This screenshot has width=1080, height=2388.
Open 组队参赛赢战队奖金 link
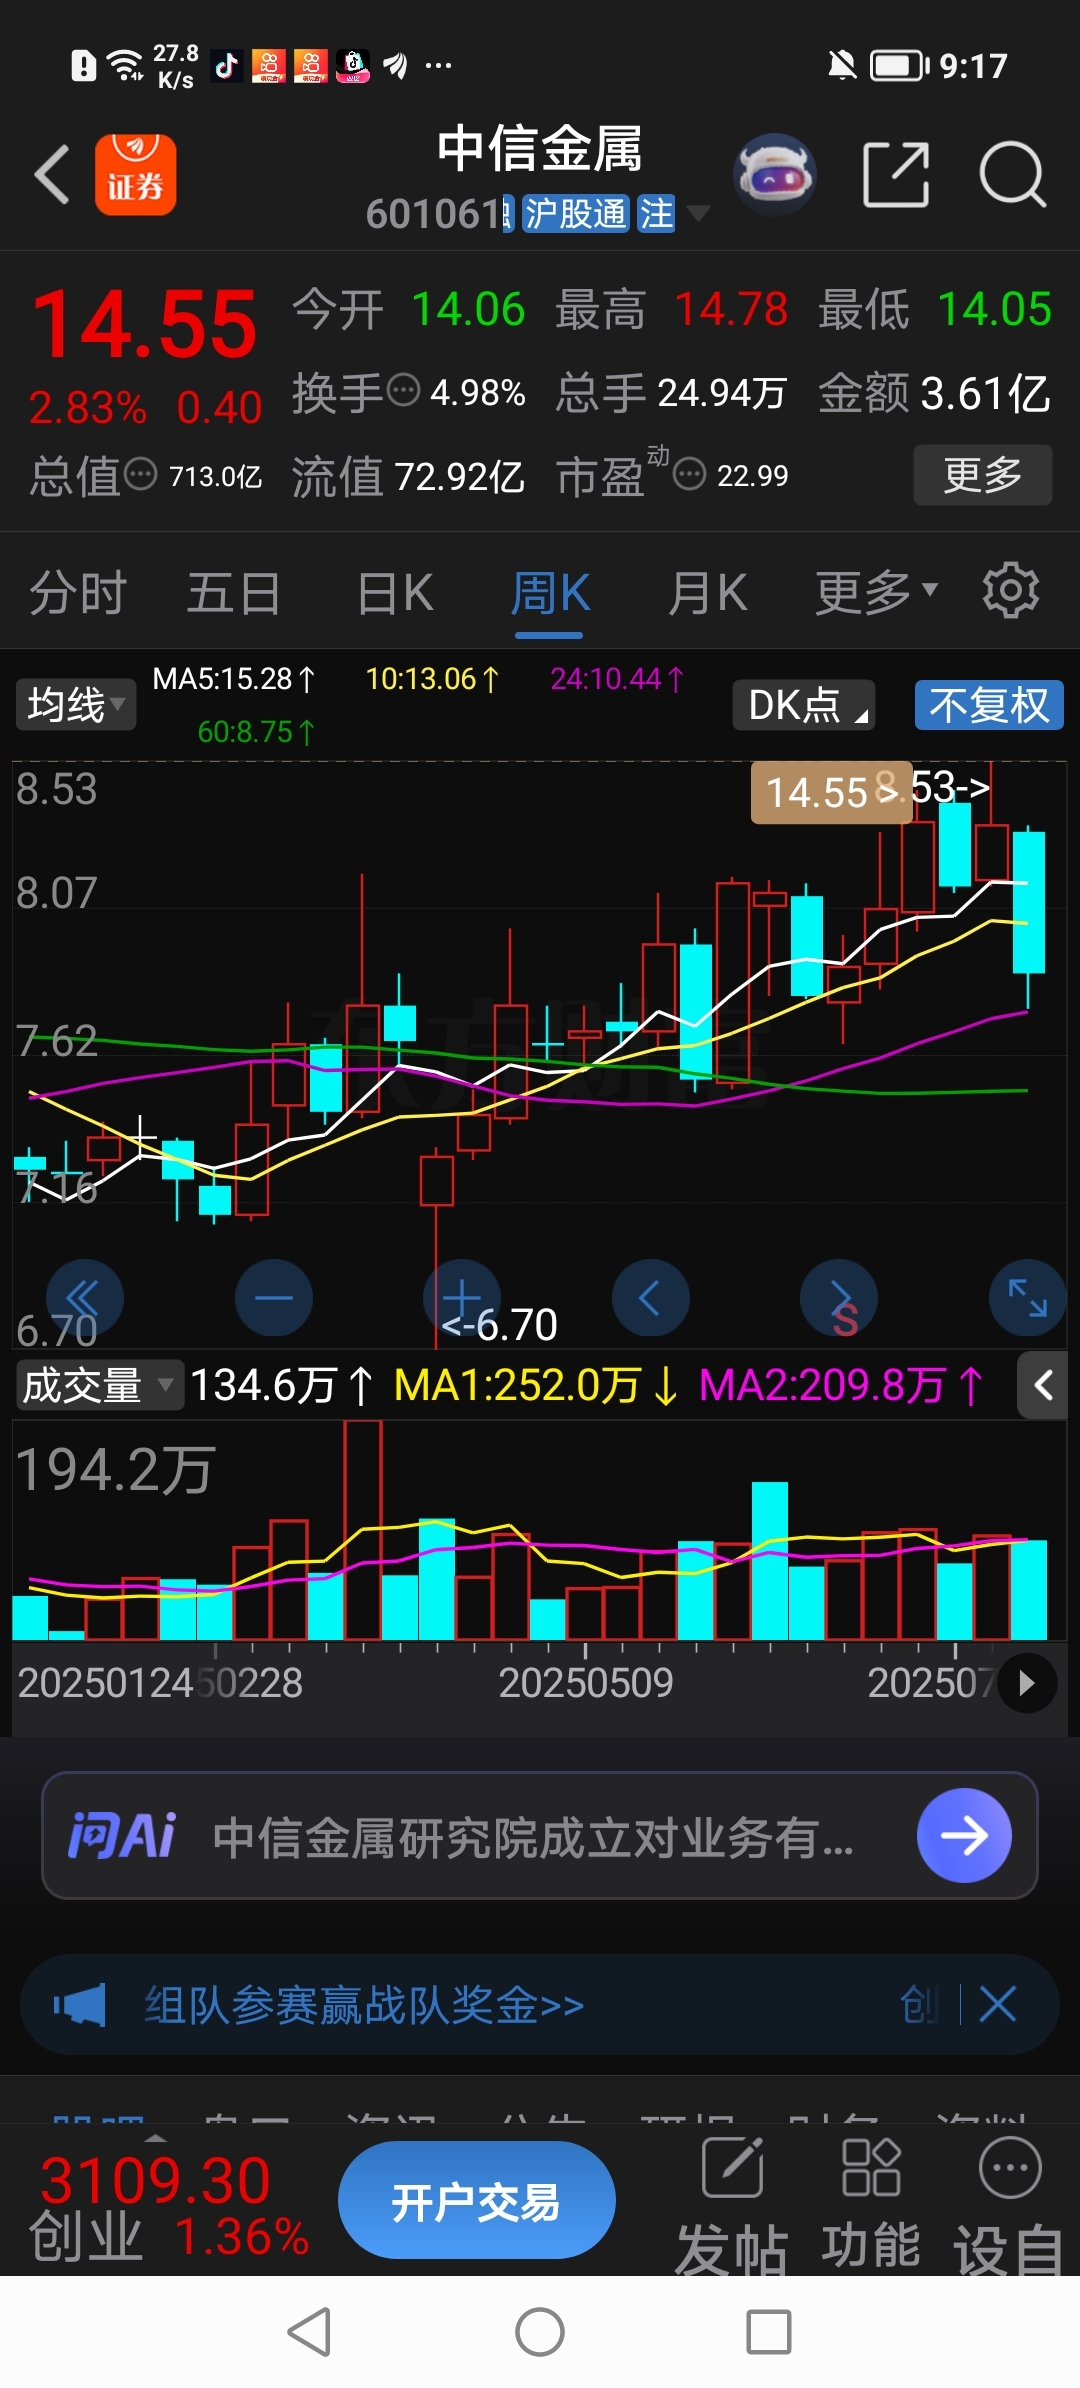(x=364, y=2005)
